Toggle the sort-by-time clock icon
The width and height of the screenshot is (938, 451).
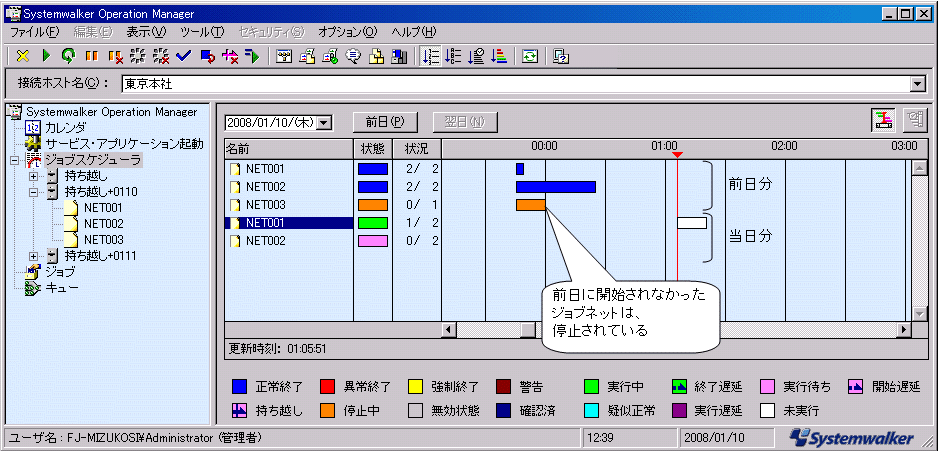[476, 56]
